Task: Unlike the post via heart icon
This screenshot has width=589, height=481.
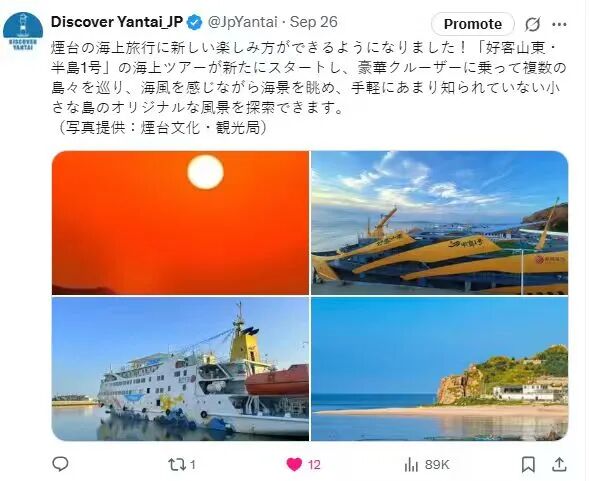Action: tap(294, 465)
